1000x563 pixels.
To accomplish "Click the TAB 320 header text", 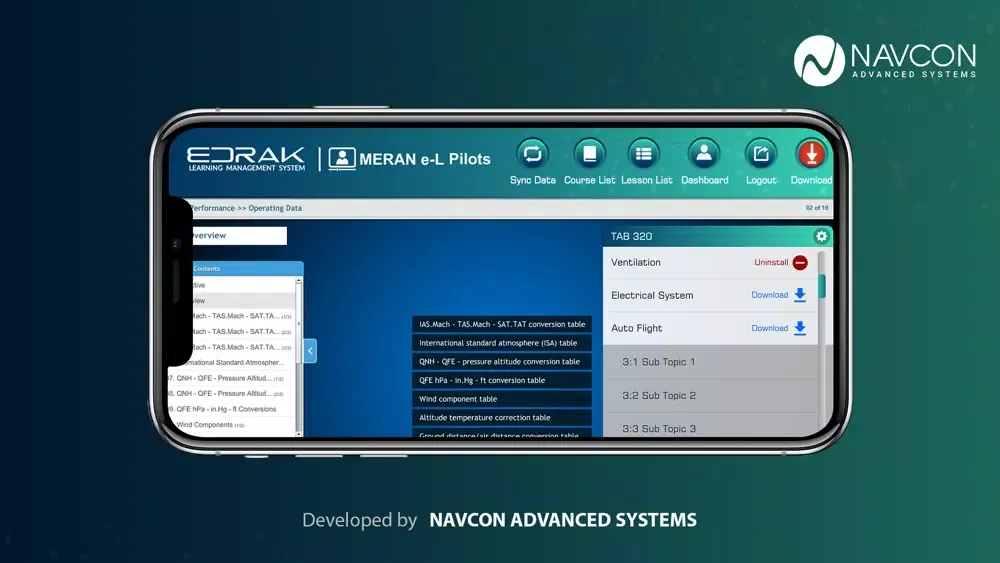I will click(x=631, y=237).
